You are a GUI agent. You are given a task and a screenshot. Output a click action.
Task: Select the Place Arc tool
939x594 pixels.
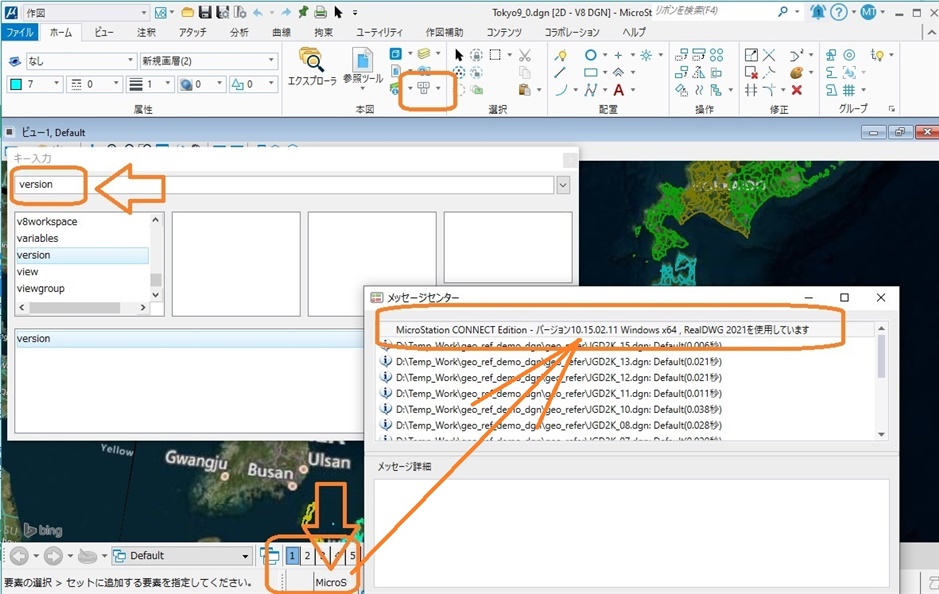coord(561,90)
